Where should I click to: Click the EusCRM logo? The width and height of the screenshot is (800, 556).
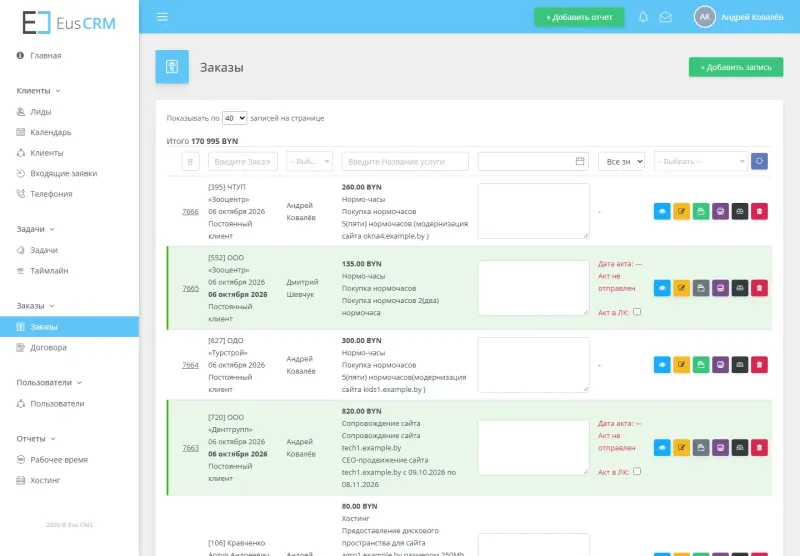pos(69,23)
